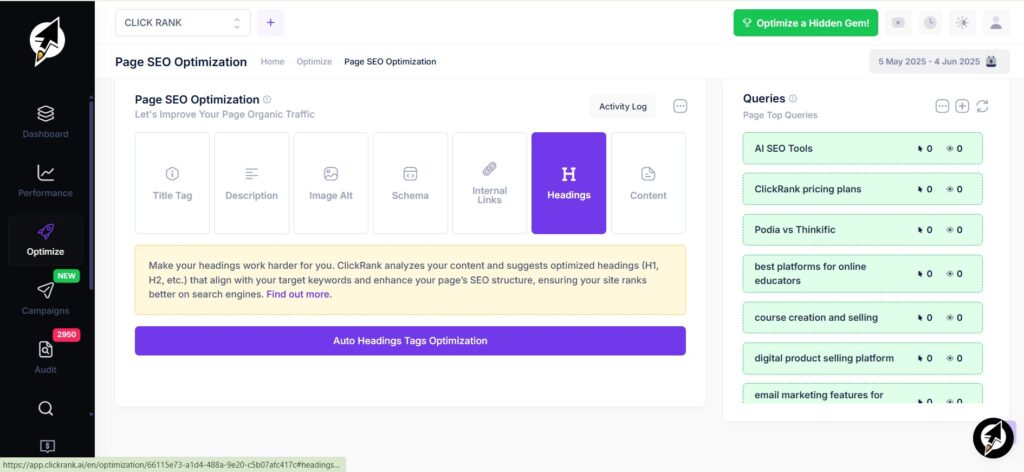Click the info icon next to Page SEO Optimization
The height and width of the screenshot is (472, 1024).
[267, 99]
